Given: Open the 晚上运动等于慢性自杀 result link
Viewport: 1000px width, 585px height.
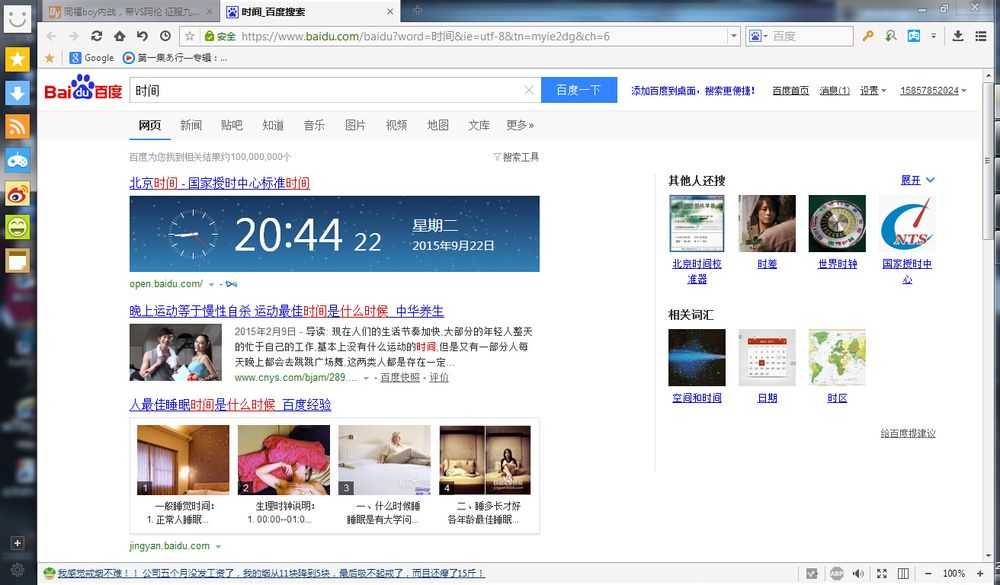Looking at the screenshot, I should (286, 311).
